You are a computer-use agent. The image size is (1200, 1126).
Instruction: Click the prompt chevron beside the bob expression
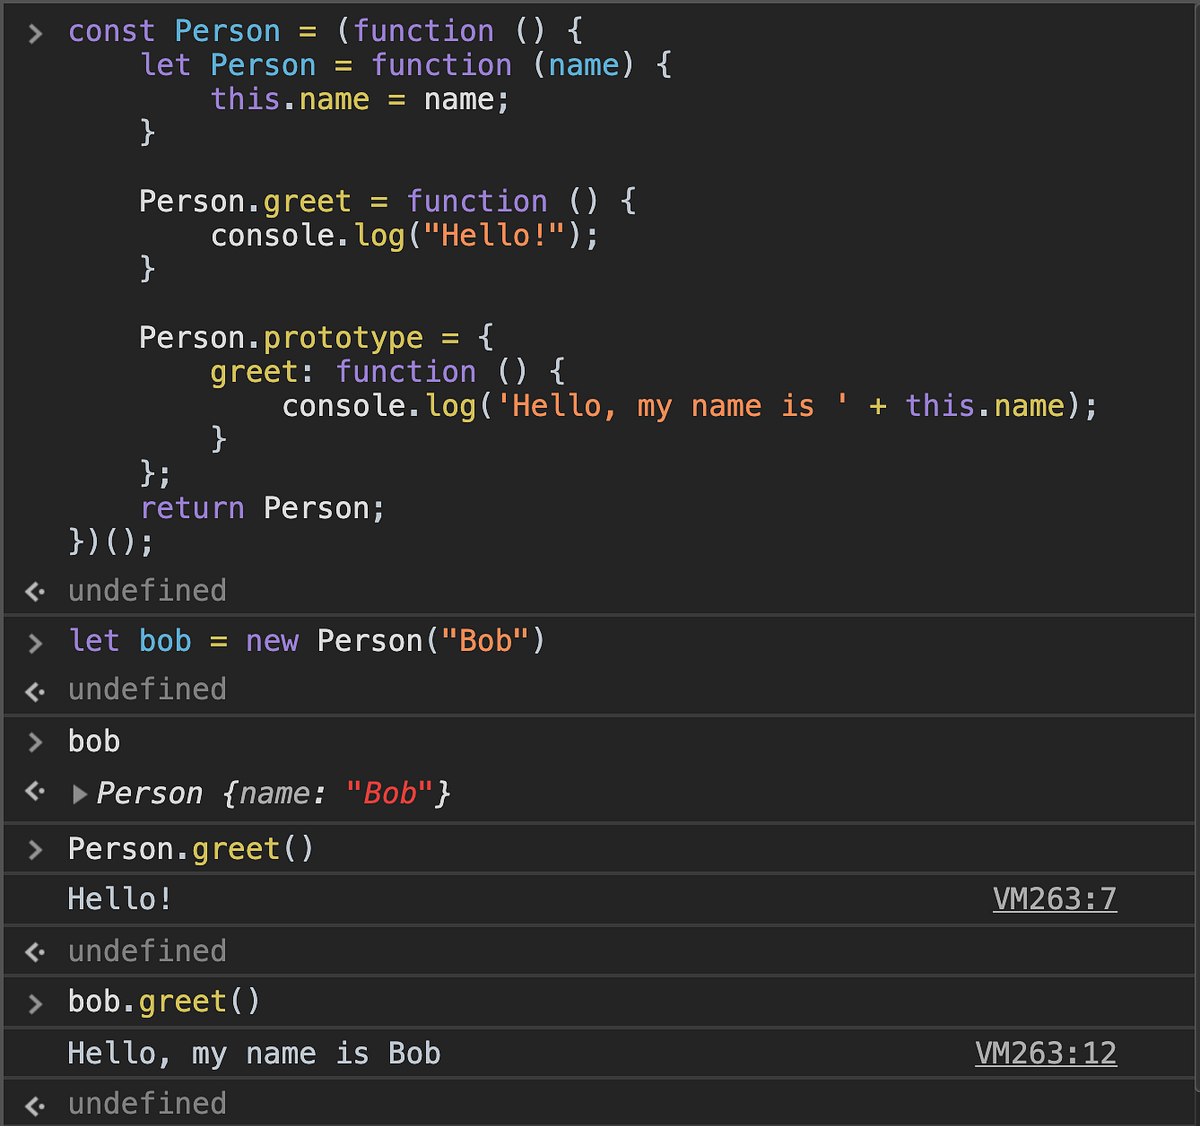(x=34, y=741)
